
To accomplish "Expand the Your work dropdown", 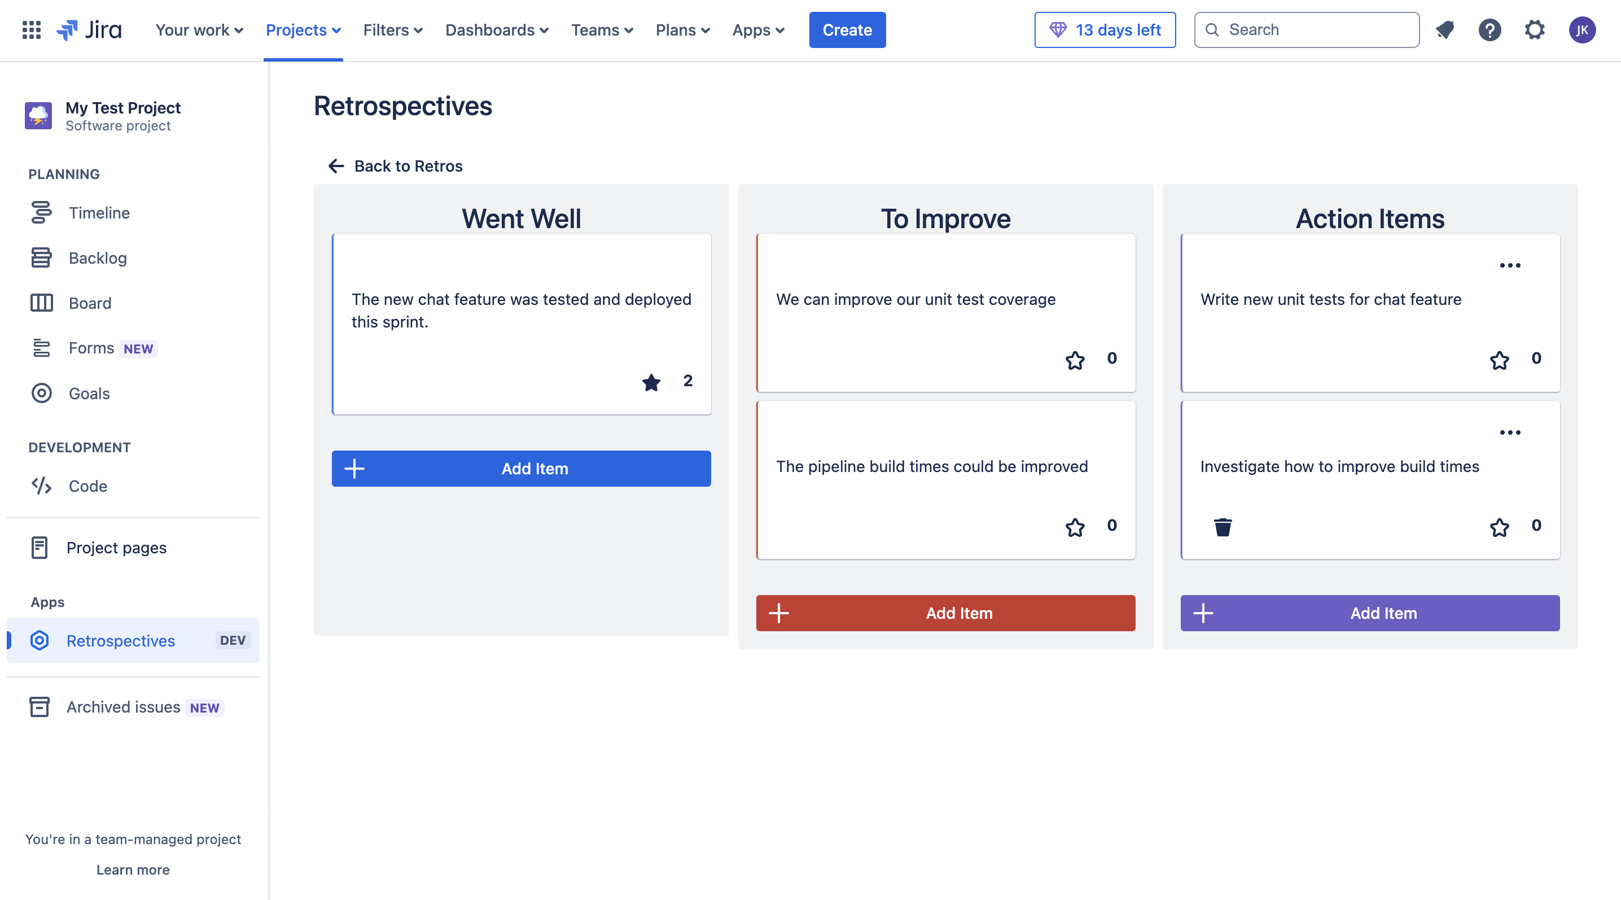I will (199, 30).
